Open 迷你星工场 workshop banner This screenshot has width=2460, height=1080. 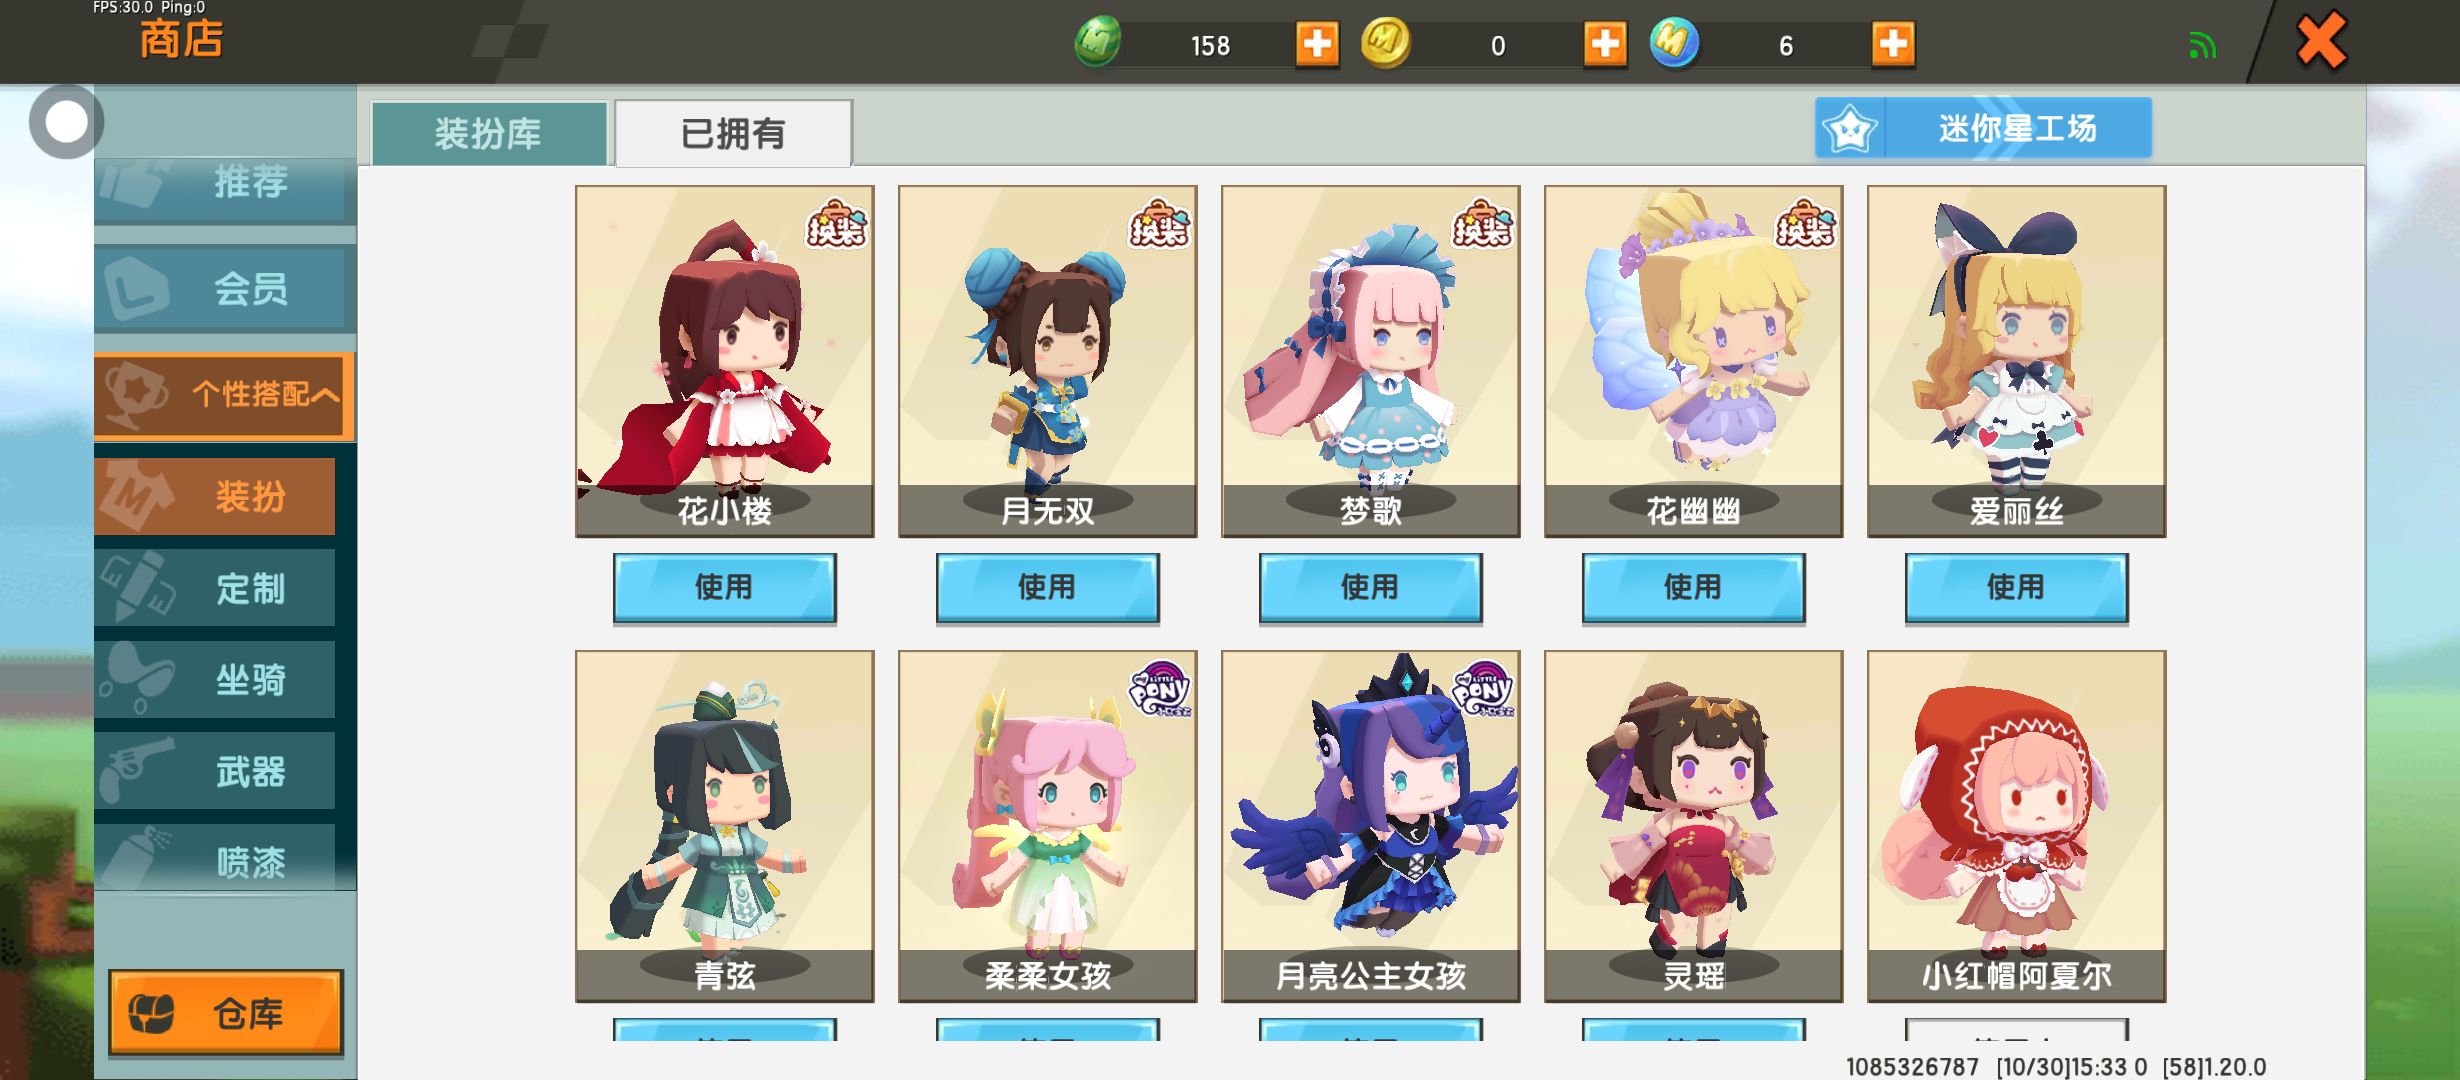point(1983,128)
